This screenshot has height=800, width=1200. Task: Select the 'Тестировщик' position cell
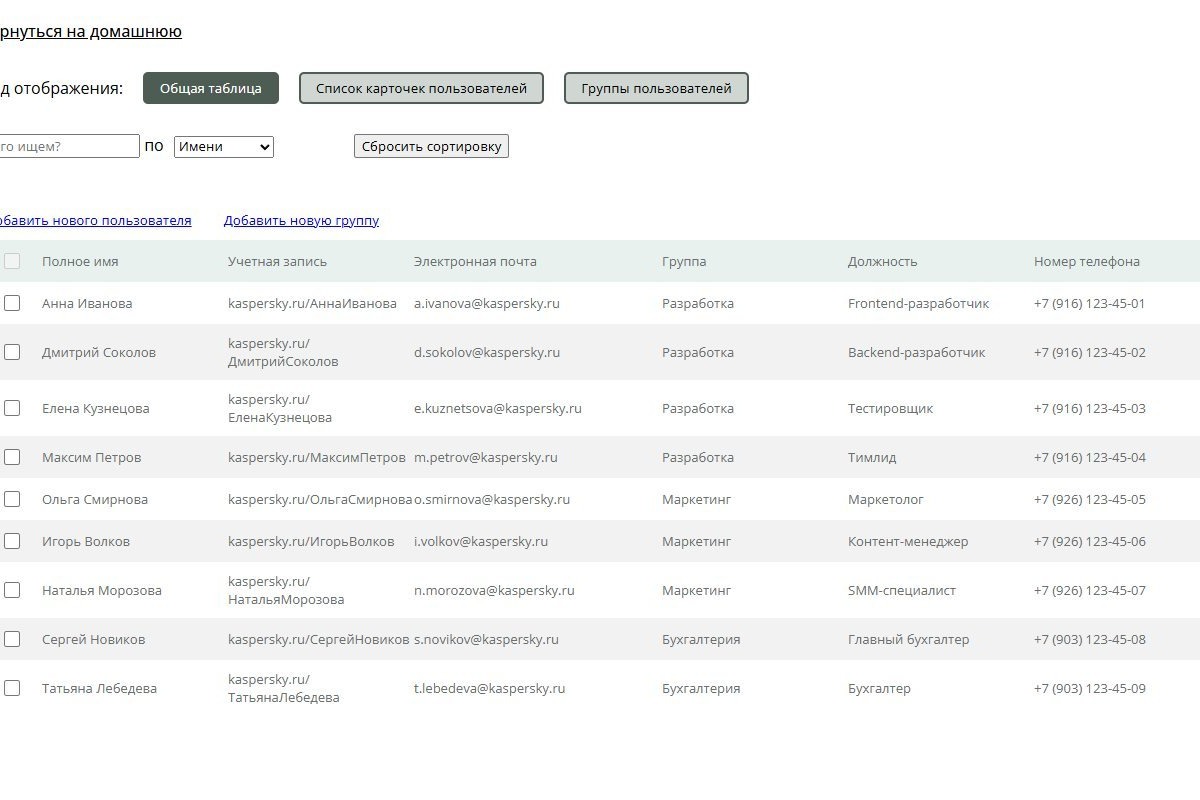890,408
